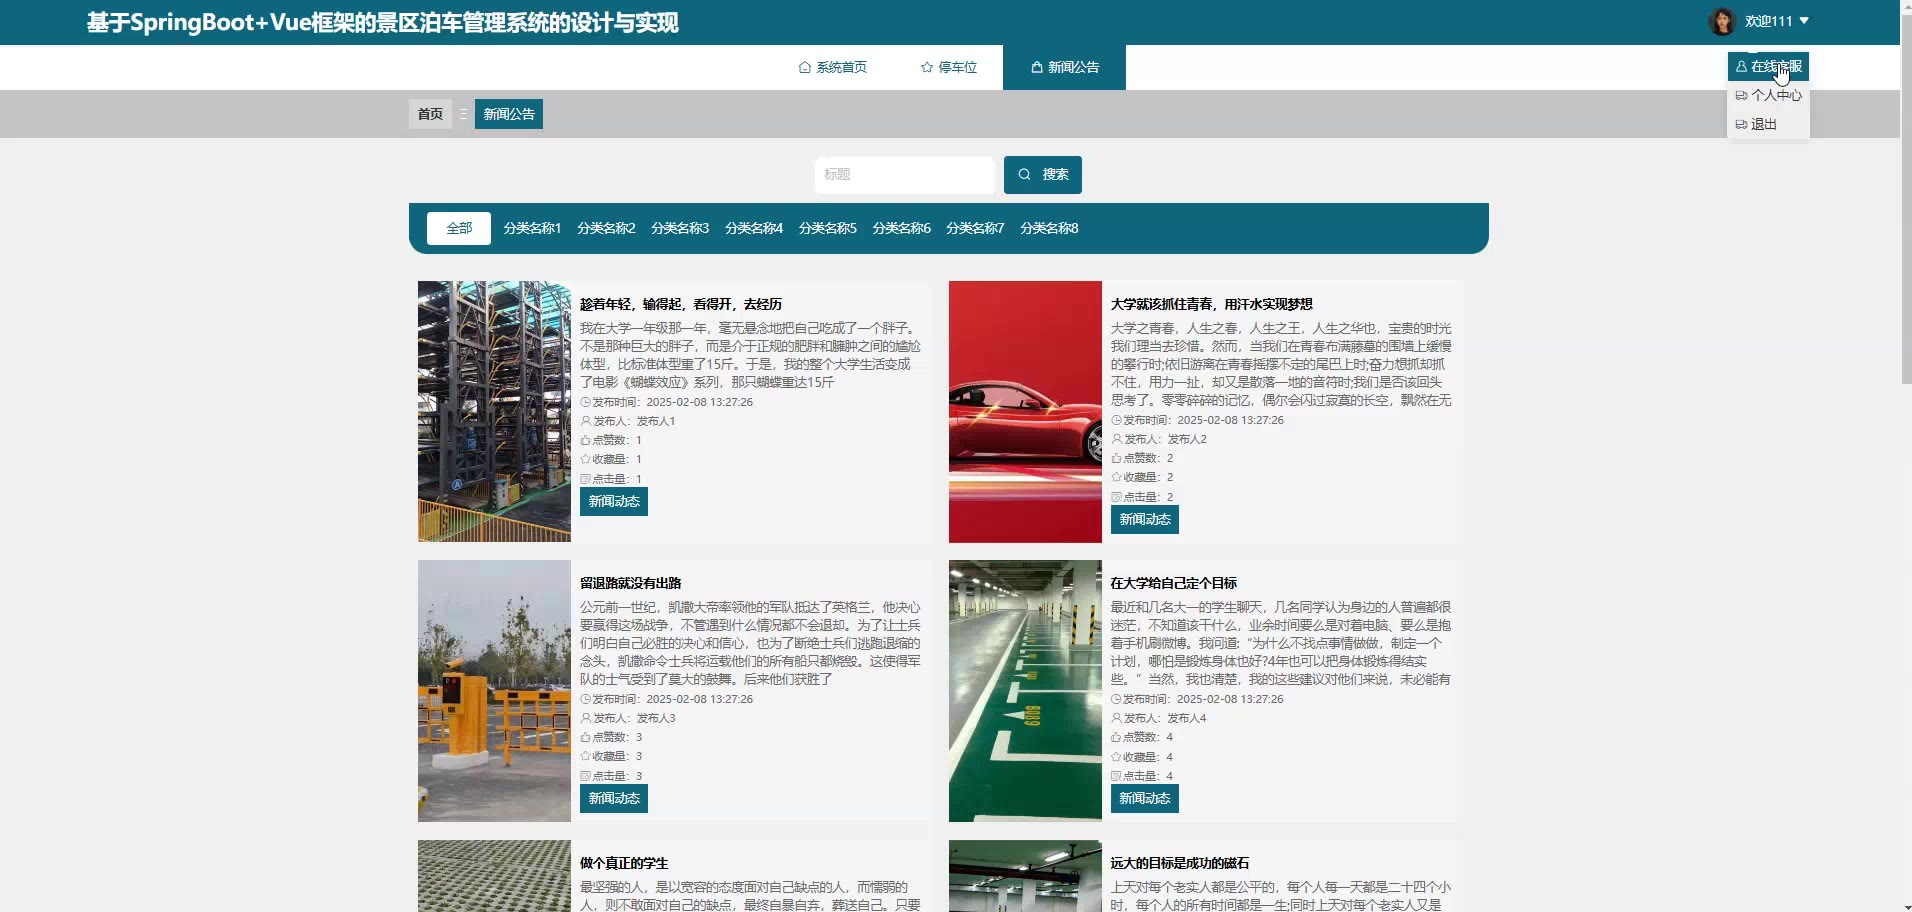The width and height of the screenshot is (1912, 912).
Task: Filter news by 分类名称8
Action: pos(1049,229)
